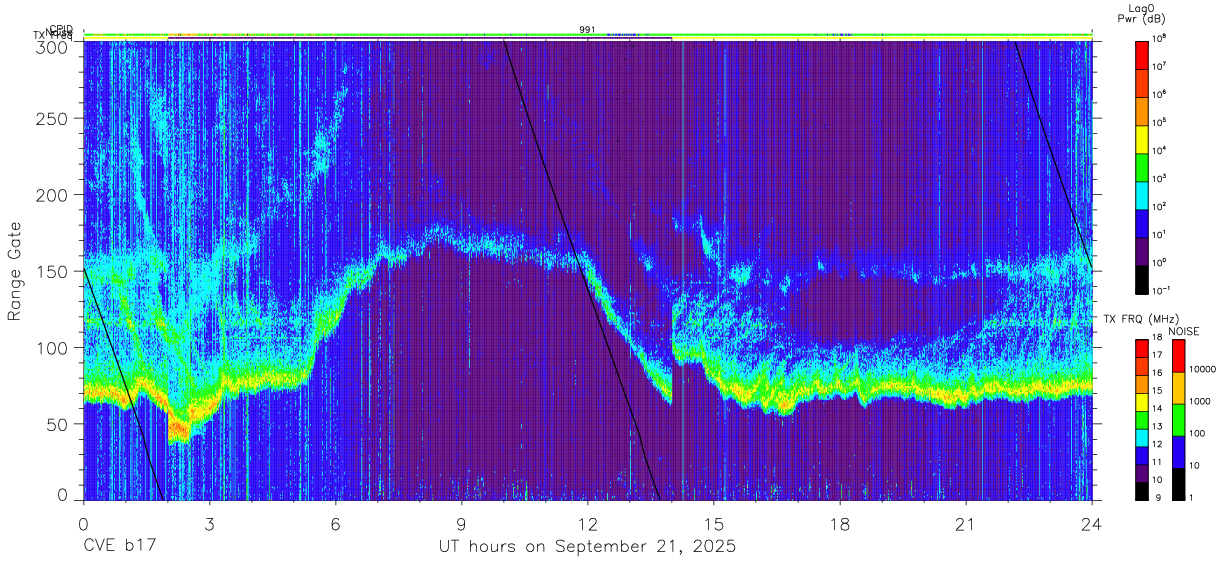The image size is (1228, 567).
Task: Click the '24' UT hour tick label
Action: pos(1092,524)
